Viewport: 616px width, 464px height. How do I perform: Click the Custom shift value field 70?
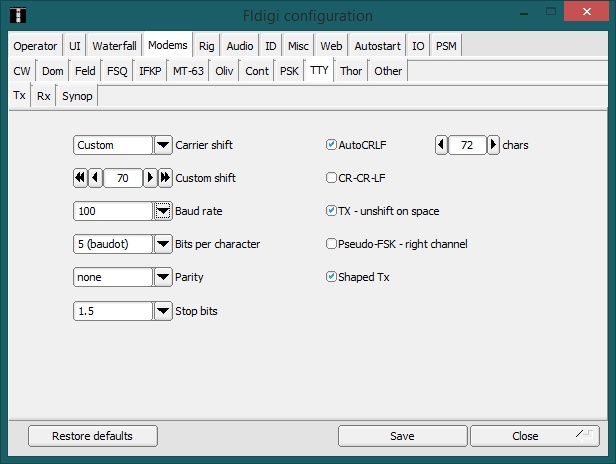point(123,178)
